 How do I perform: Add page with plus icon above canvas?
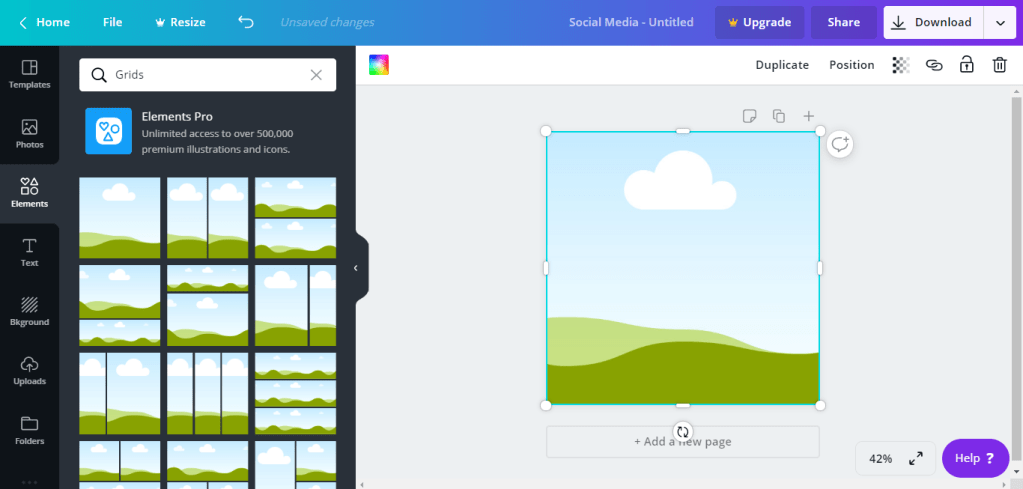tap(809, 116)
